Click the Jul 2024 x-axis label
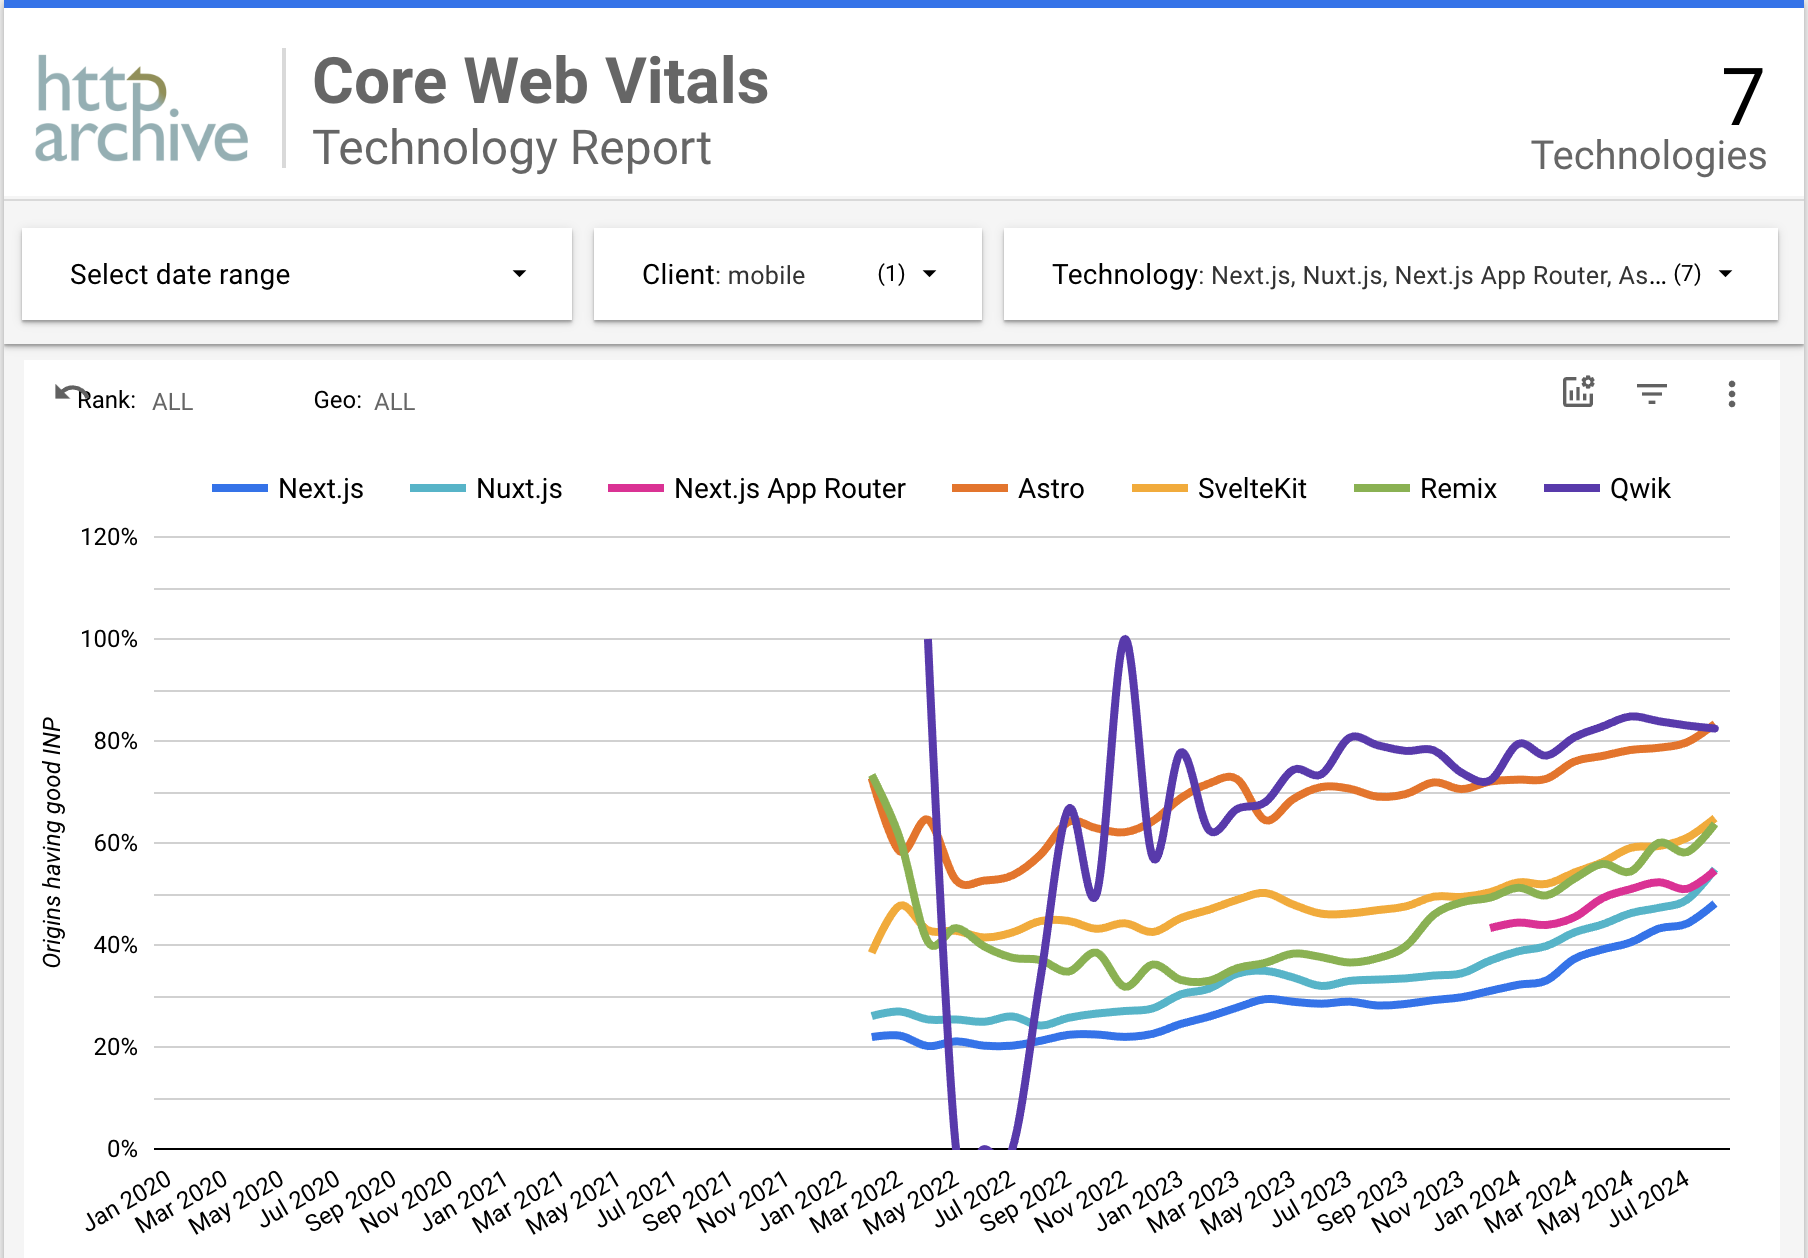 point(1648,1199)
